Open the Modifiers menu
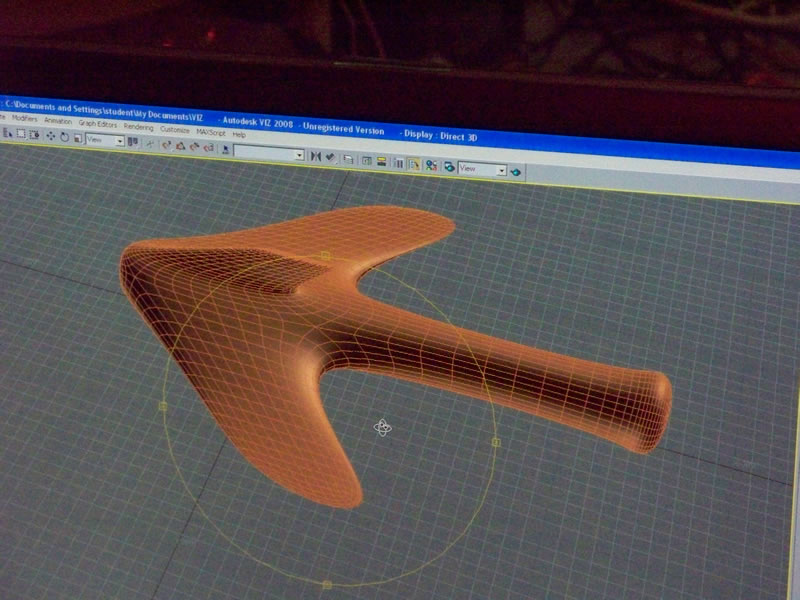800x600 pixels. (24, 119)
